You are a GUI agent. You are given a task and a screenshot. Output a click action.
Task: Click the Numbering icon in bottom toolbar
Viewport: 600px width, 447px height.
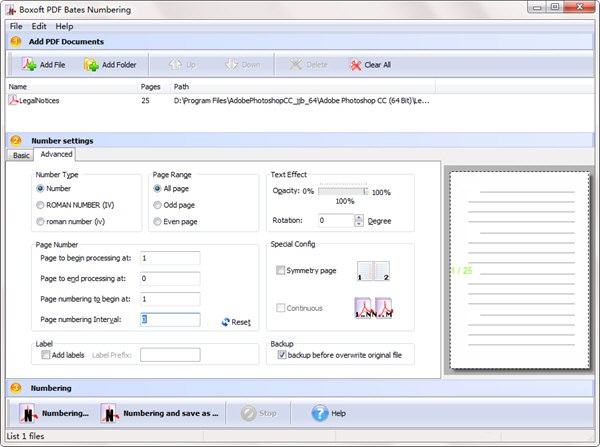[28, 413]
